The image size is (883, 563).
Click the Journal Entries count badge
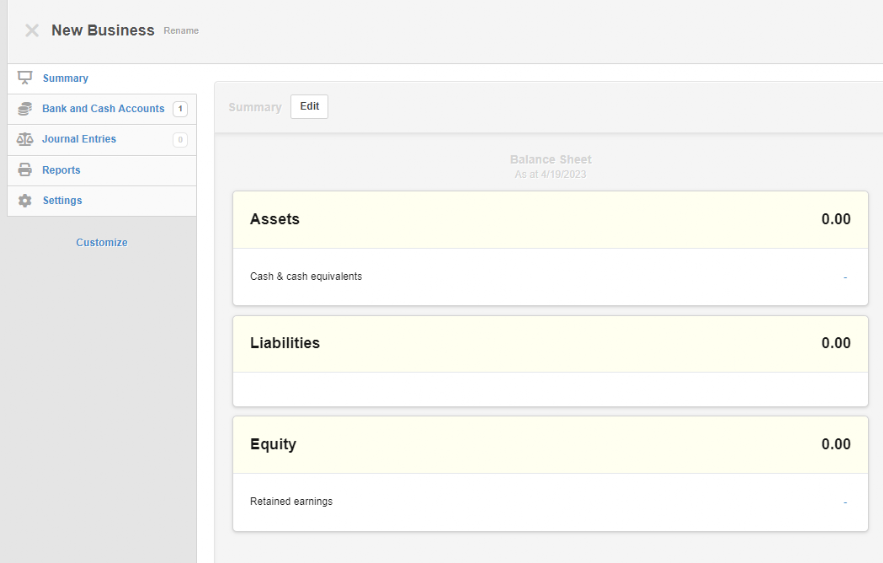pyautogui.click(x=180, y=140)
